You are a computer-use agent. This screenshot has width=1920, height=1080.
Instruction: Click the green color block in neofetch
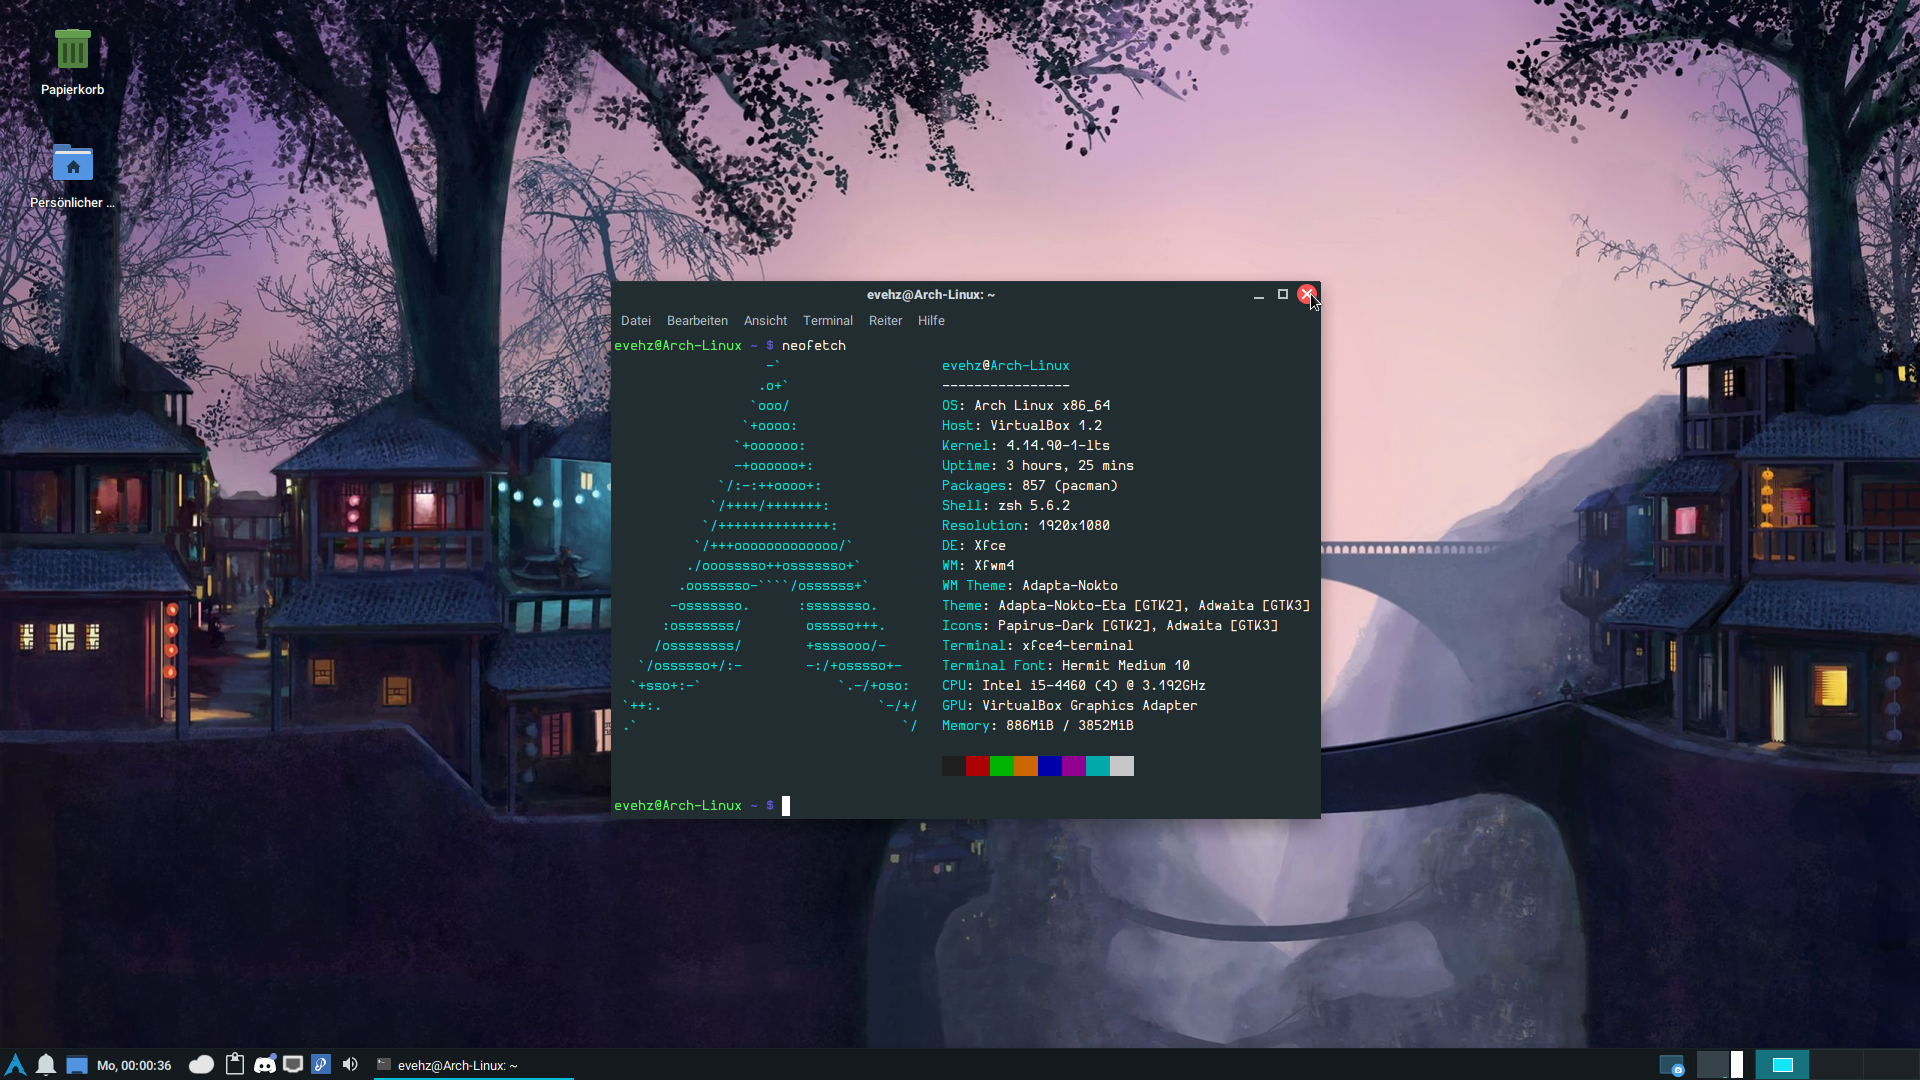point(1002,766)
